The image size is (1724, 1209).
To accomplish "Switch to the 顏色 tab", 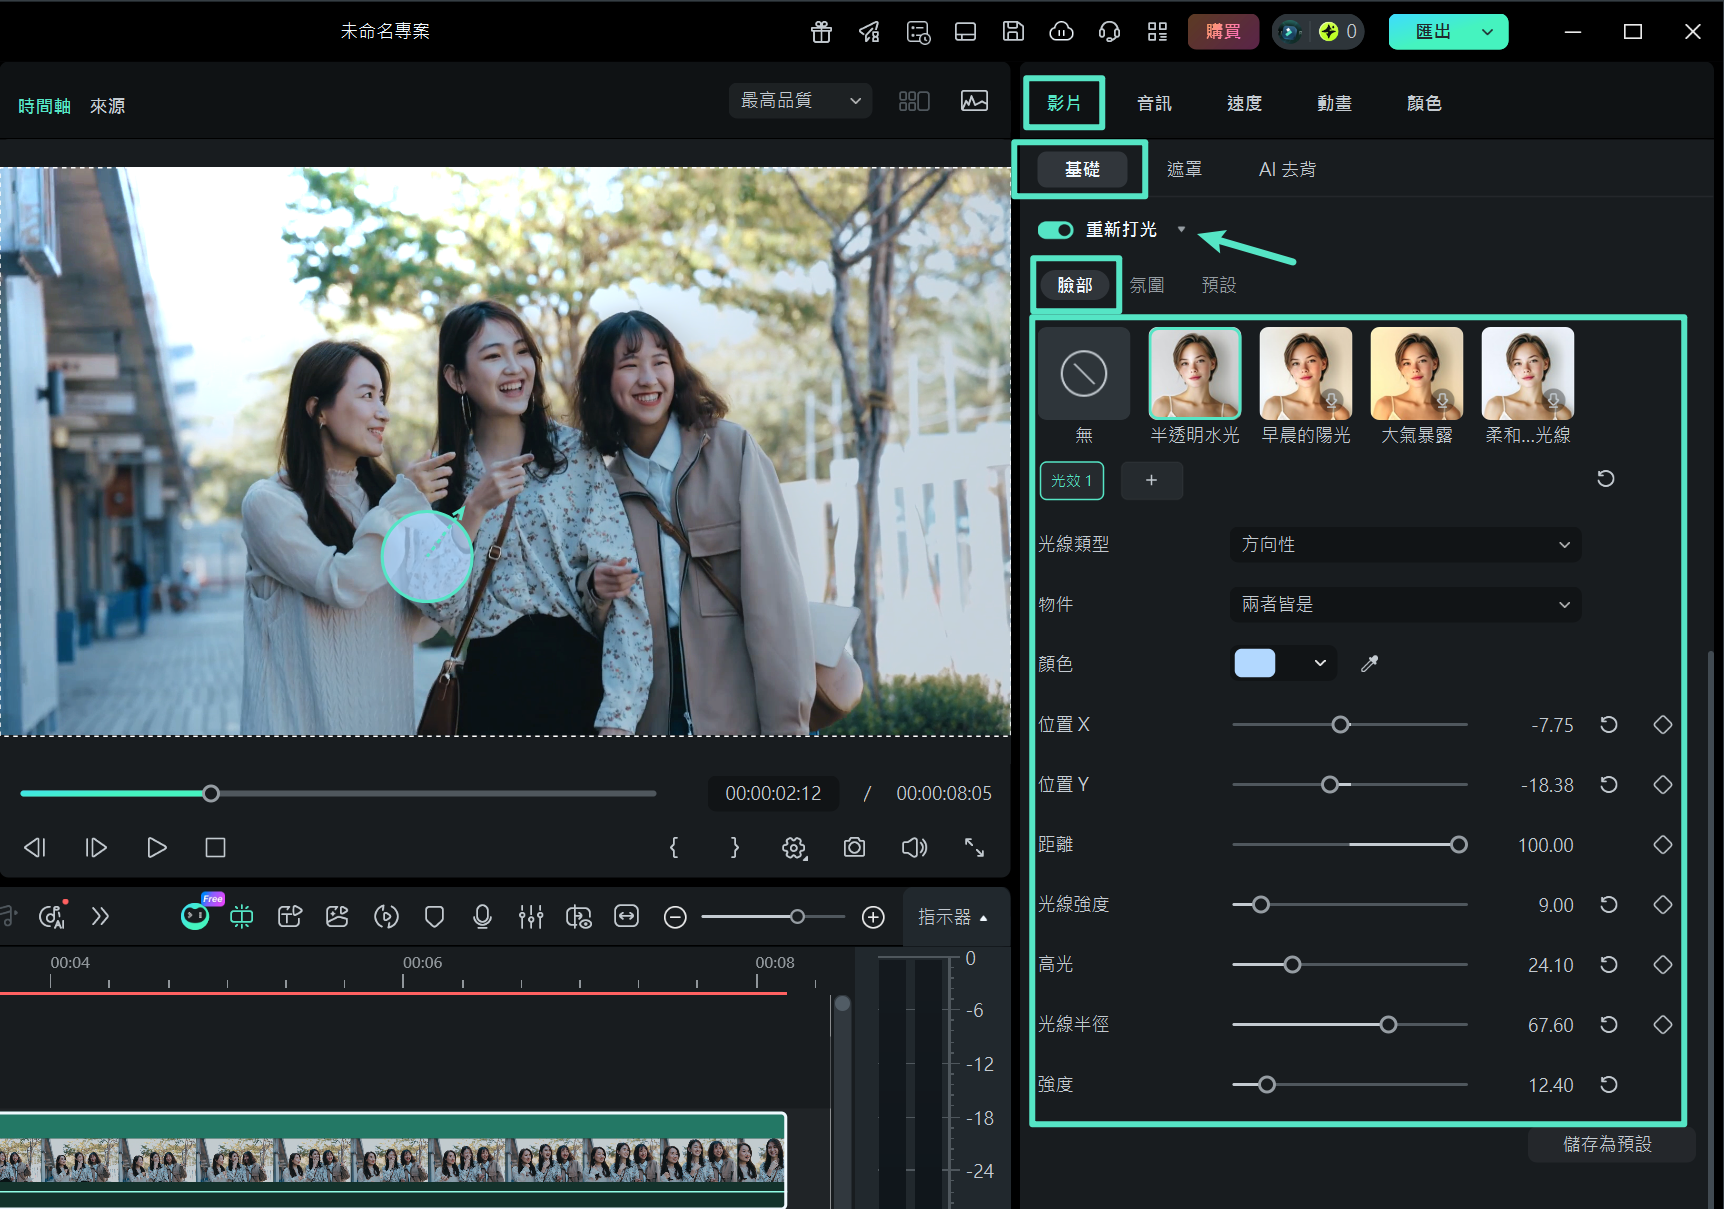I will pyautogui.click(x=1424, y=104).
